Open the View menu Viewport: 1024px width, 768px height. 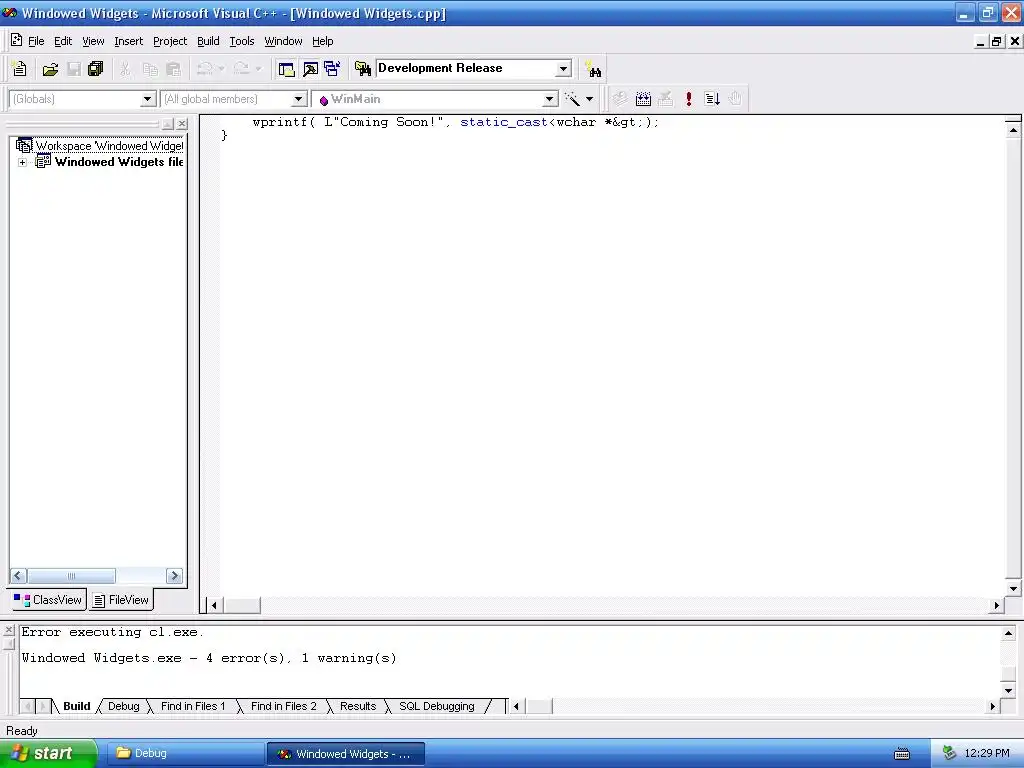pos(93,41)
